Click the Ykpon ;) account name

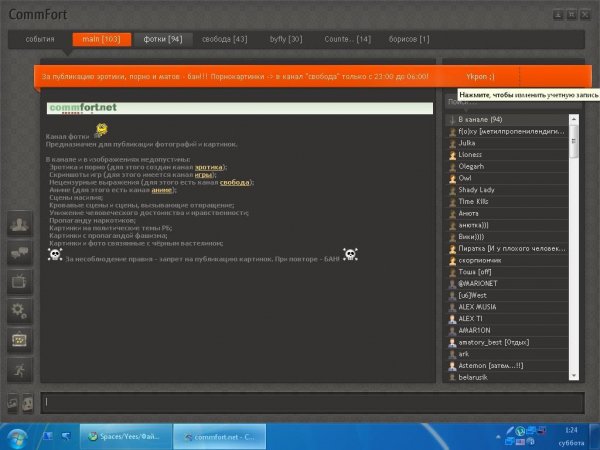tap(480, 77)
